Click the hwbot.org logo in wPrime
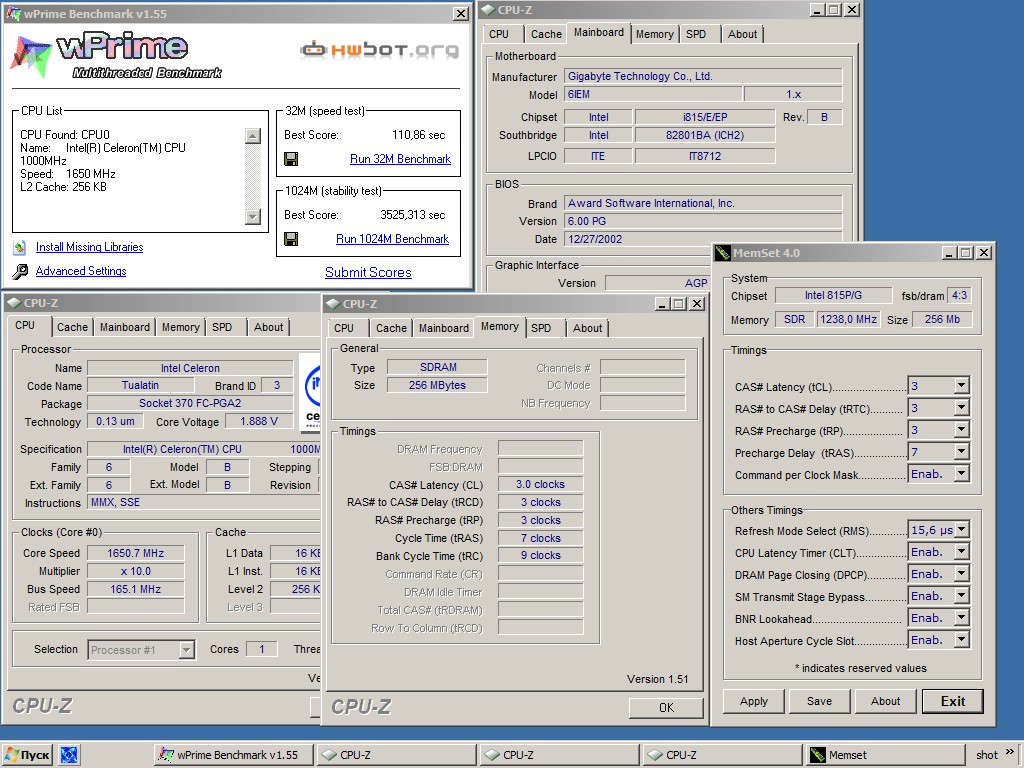1024x768 pixels. 379,50
